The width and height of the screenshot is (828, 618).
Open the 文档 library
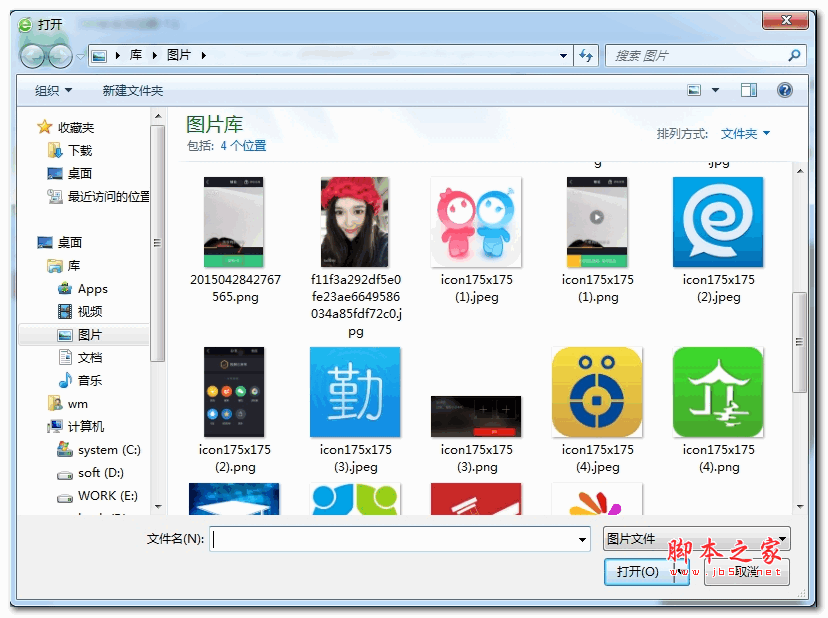click(80, 358)
